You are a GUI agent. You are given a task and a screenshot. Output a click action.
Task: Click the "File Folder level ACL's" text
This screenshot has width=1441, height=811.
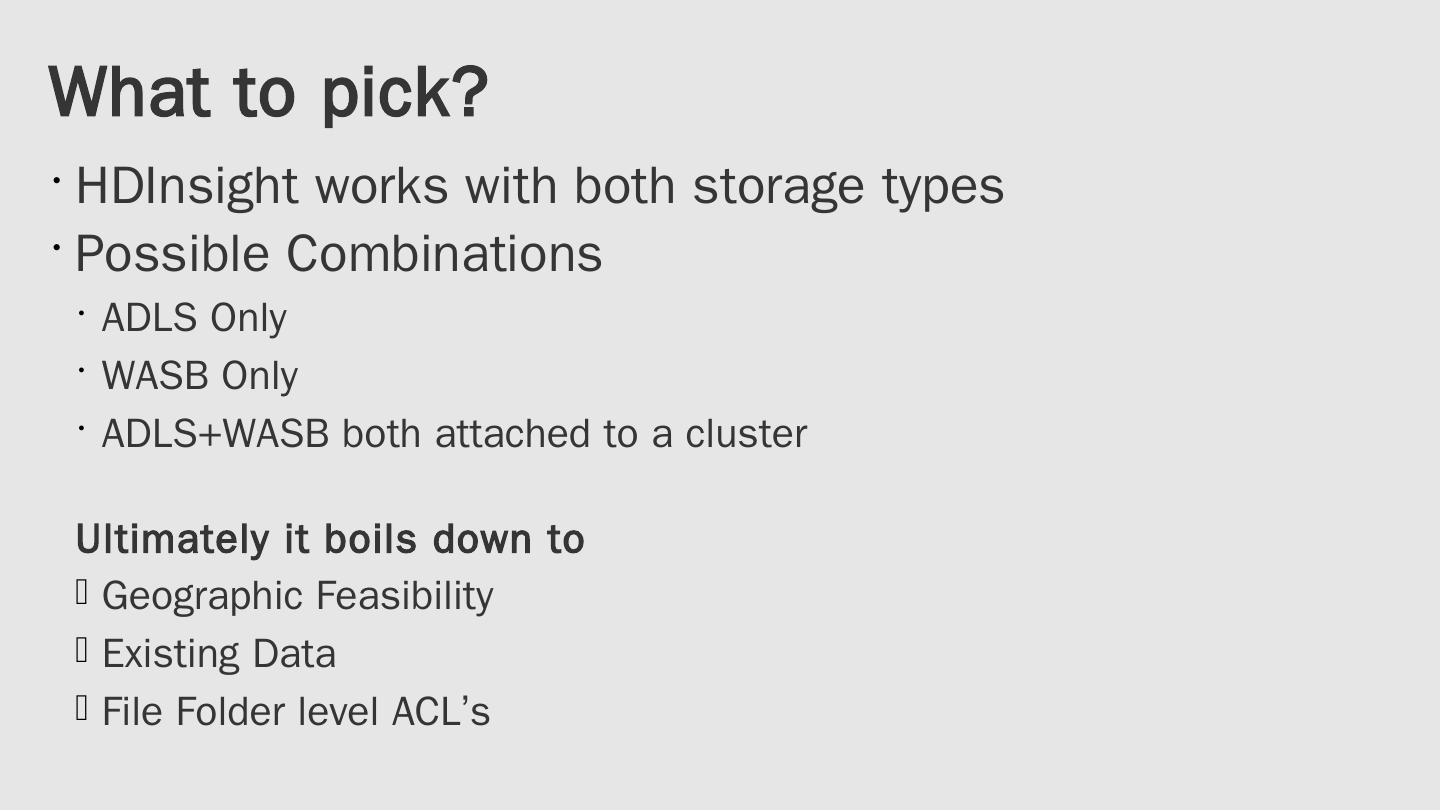(296, 712)
